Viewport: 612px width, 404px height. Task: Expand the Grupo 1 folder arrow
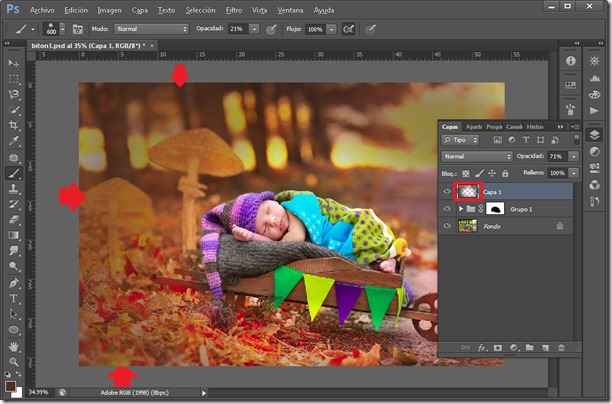point(460,208)
